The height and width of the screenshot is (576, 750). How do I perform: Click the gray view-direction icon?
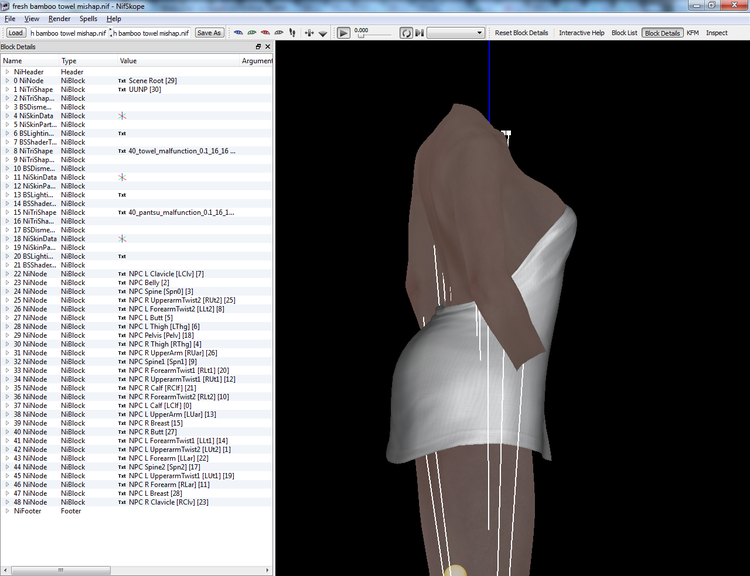[278, 33]
